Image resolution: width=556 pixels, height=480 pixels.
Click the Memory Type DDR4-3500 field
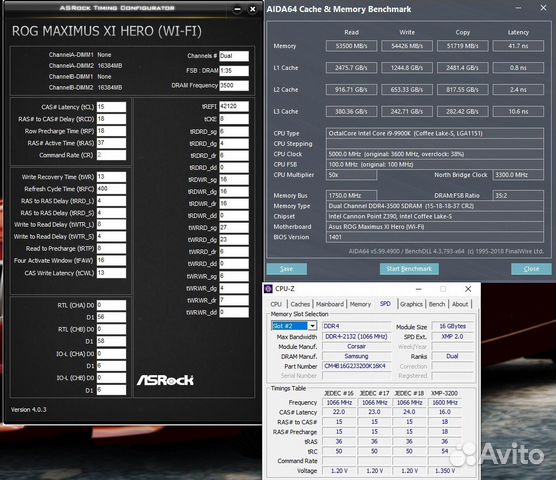[x=435, y=206]
